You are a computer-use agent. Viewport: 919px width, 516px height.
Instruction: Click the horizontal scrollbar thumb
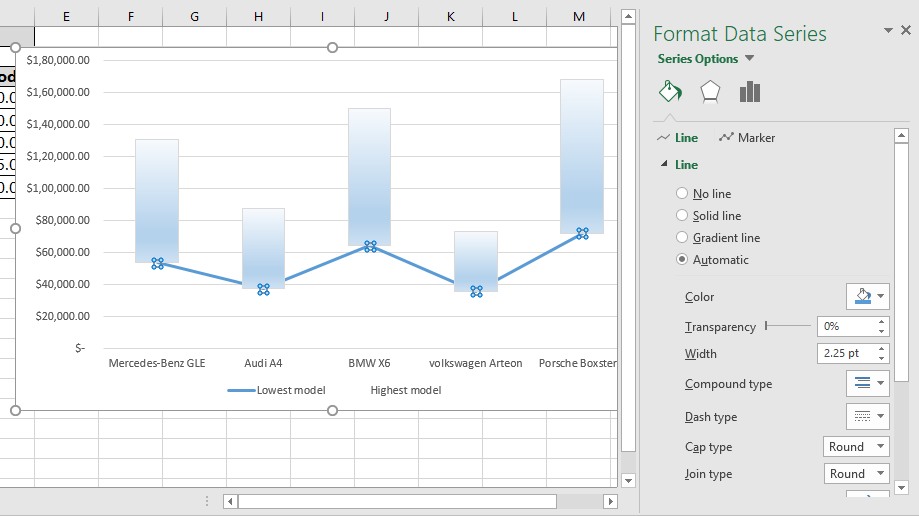pyautogui.click(x=397, y=501)
